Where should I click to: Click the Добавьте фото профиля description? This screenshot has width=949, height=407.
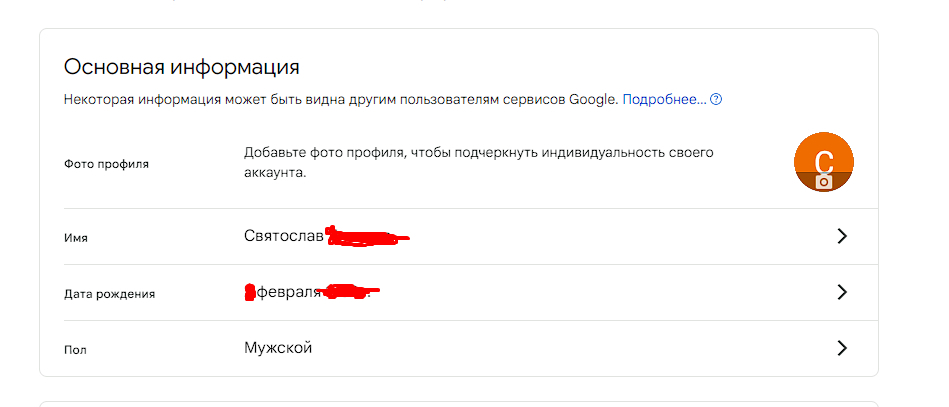479,162
